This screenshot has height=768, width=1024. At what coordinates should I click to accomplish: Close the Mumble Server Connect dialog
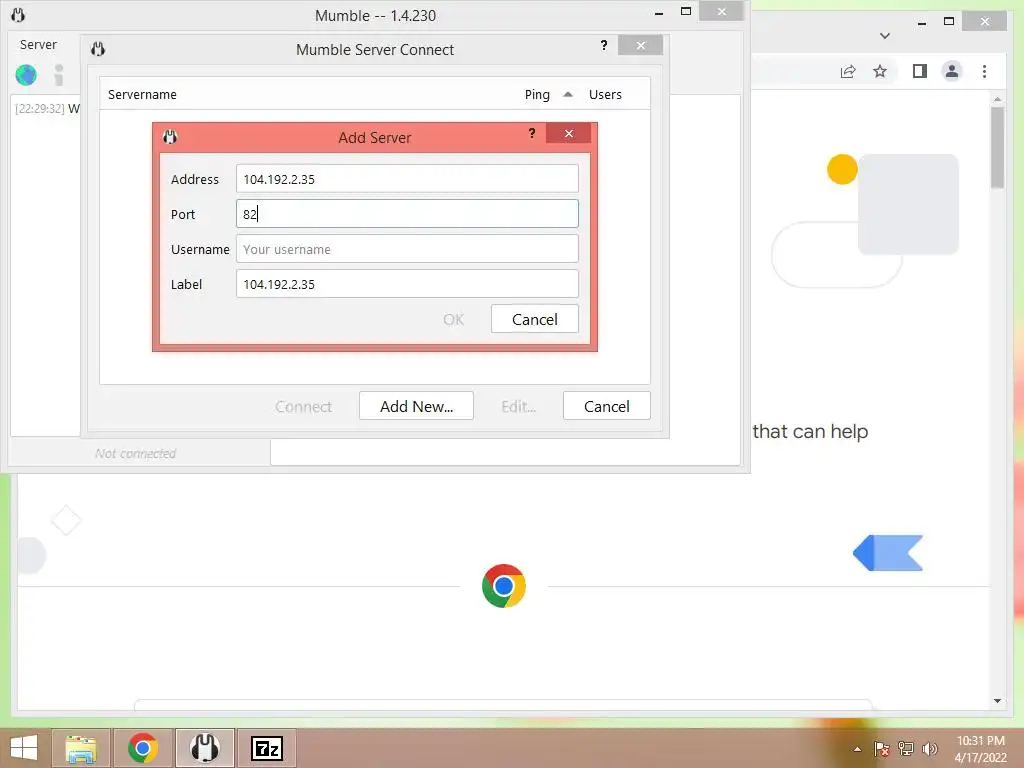click(x=641, y=45)
